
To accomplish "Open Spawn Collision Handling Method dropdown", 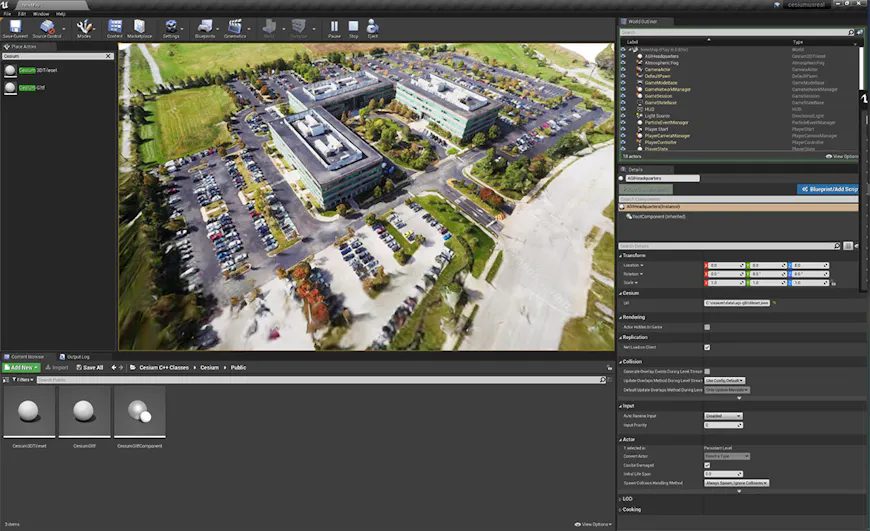I will coord(736,482).
